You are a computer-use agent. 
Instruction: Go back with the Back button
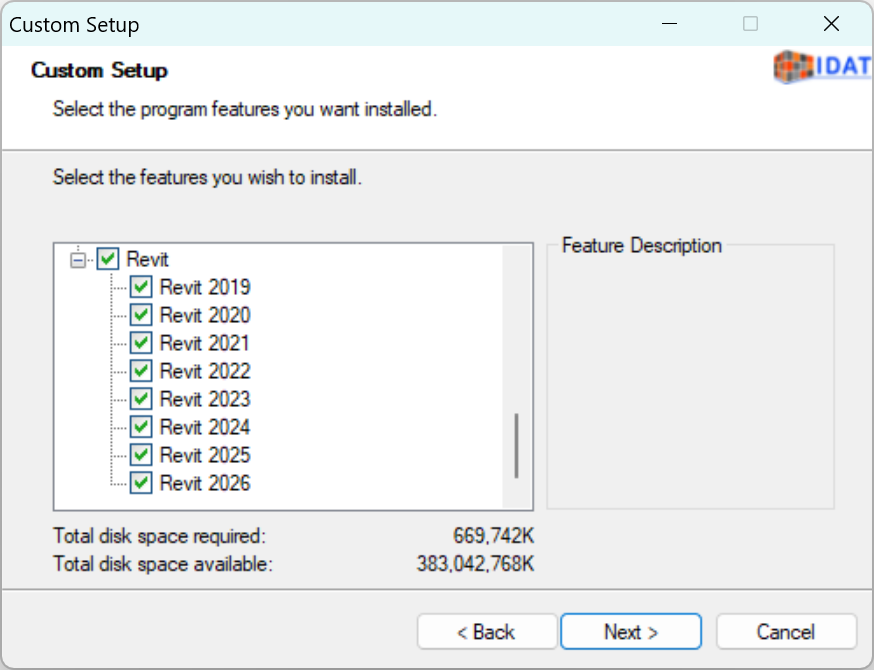(487, 632)
